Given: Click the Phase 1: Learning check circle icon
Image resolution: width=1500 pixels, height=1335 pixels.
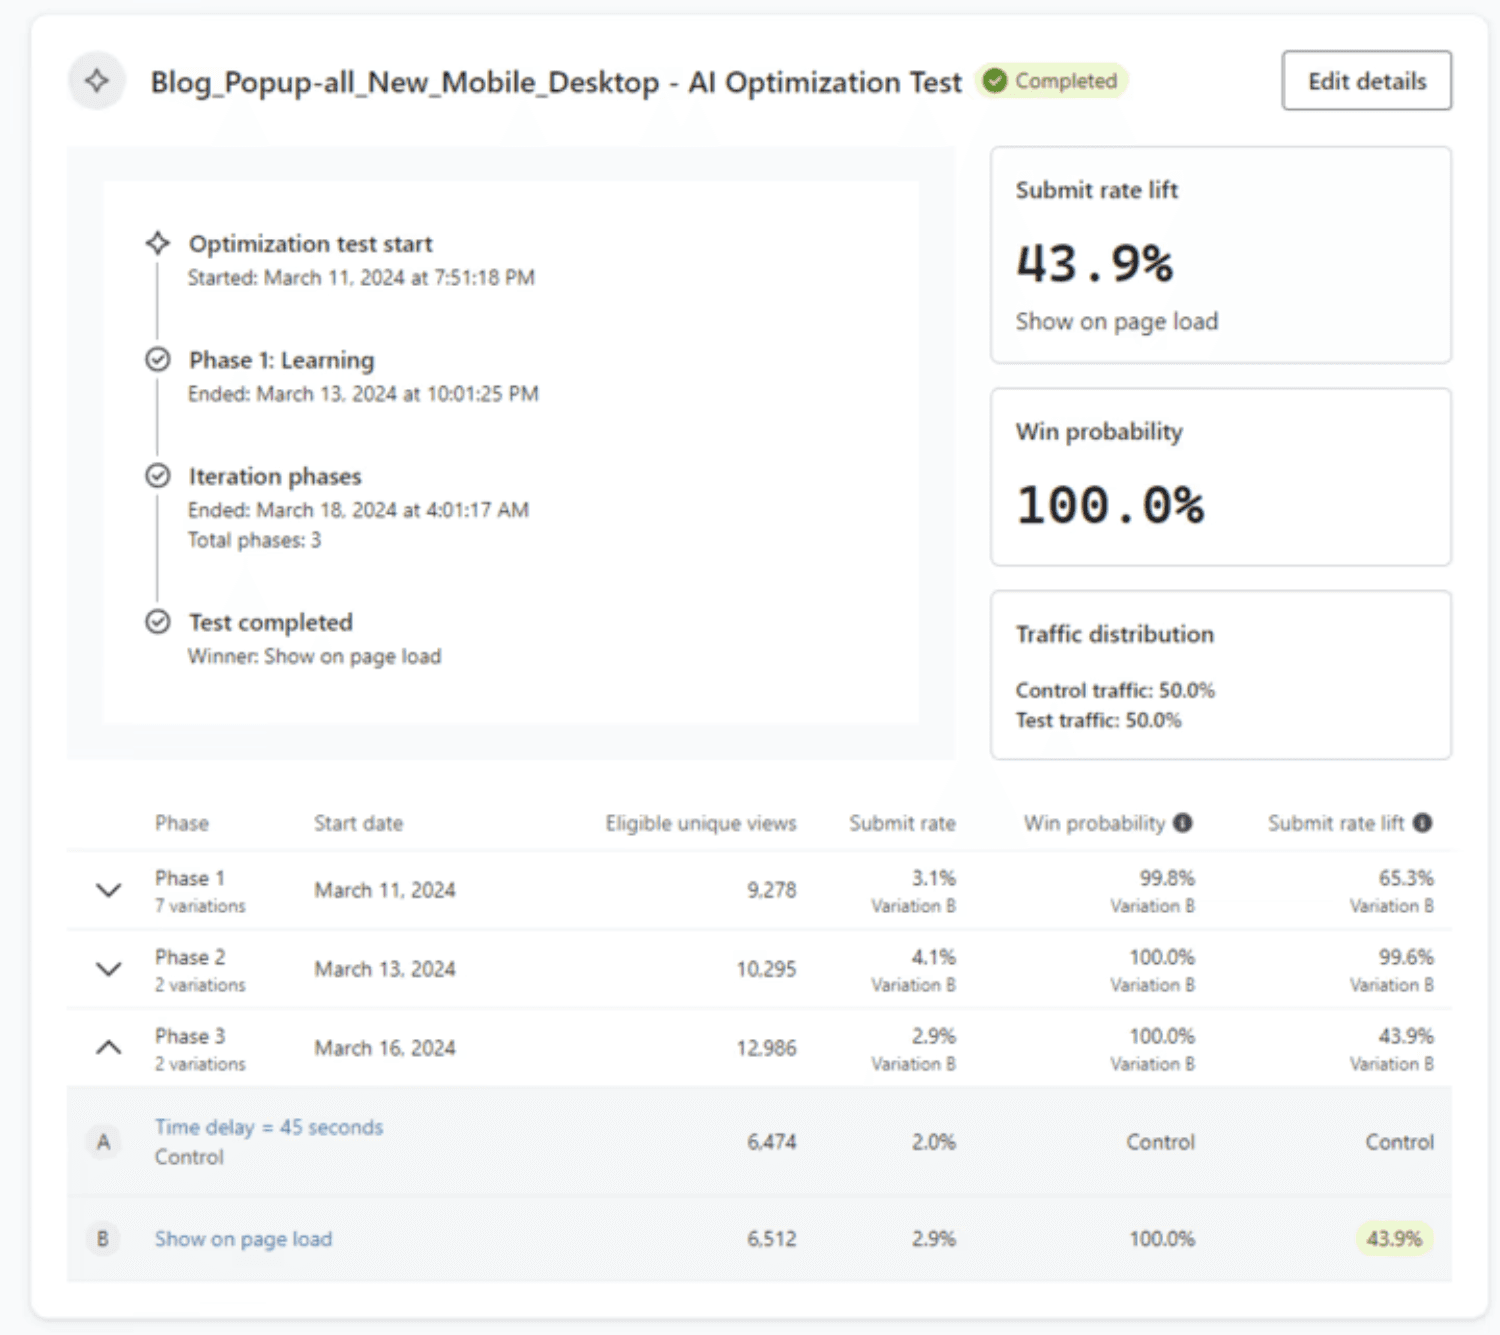Looking at the screenshot, I should point(158,359).
